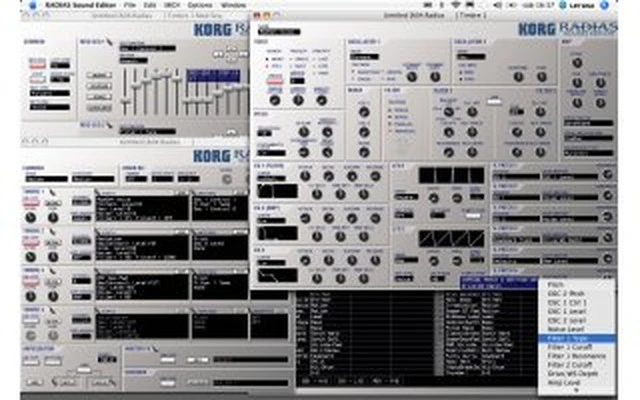The height and width of the screenshot is (400, 640).
Task: Click the popup list's bottom scroll arrow
Action: pos(577,391)
